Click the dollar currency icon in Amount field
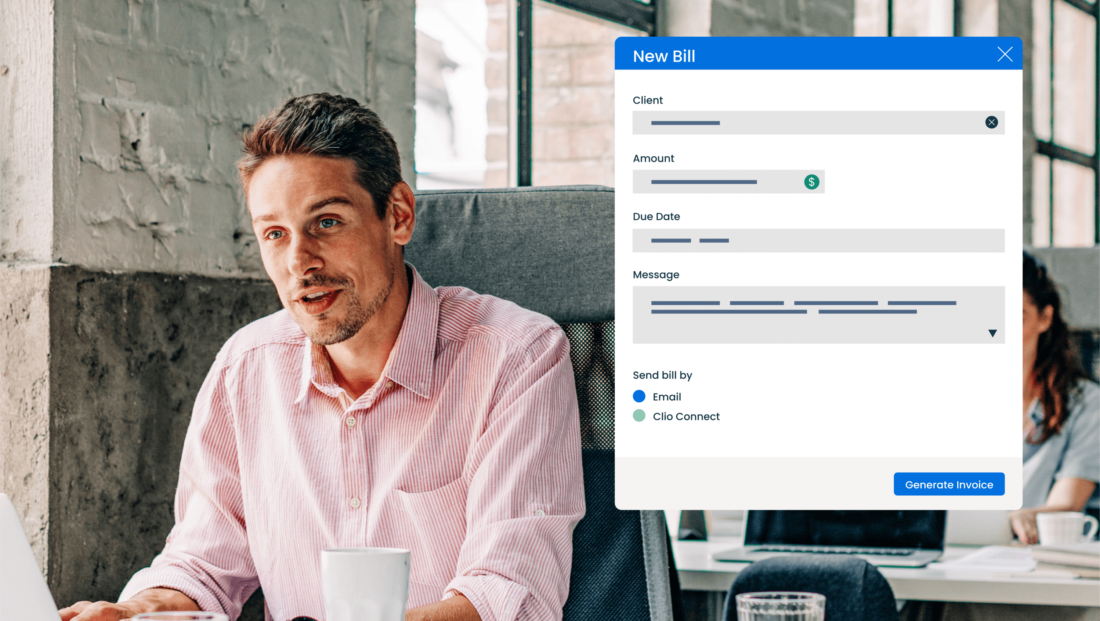1100x621 pixels. click(811, 181)
